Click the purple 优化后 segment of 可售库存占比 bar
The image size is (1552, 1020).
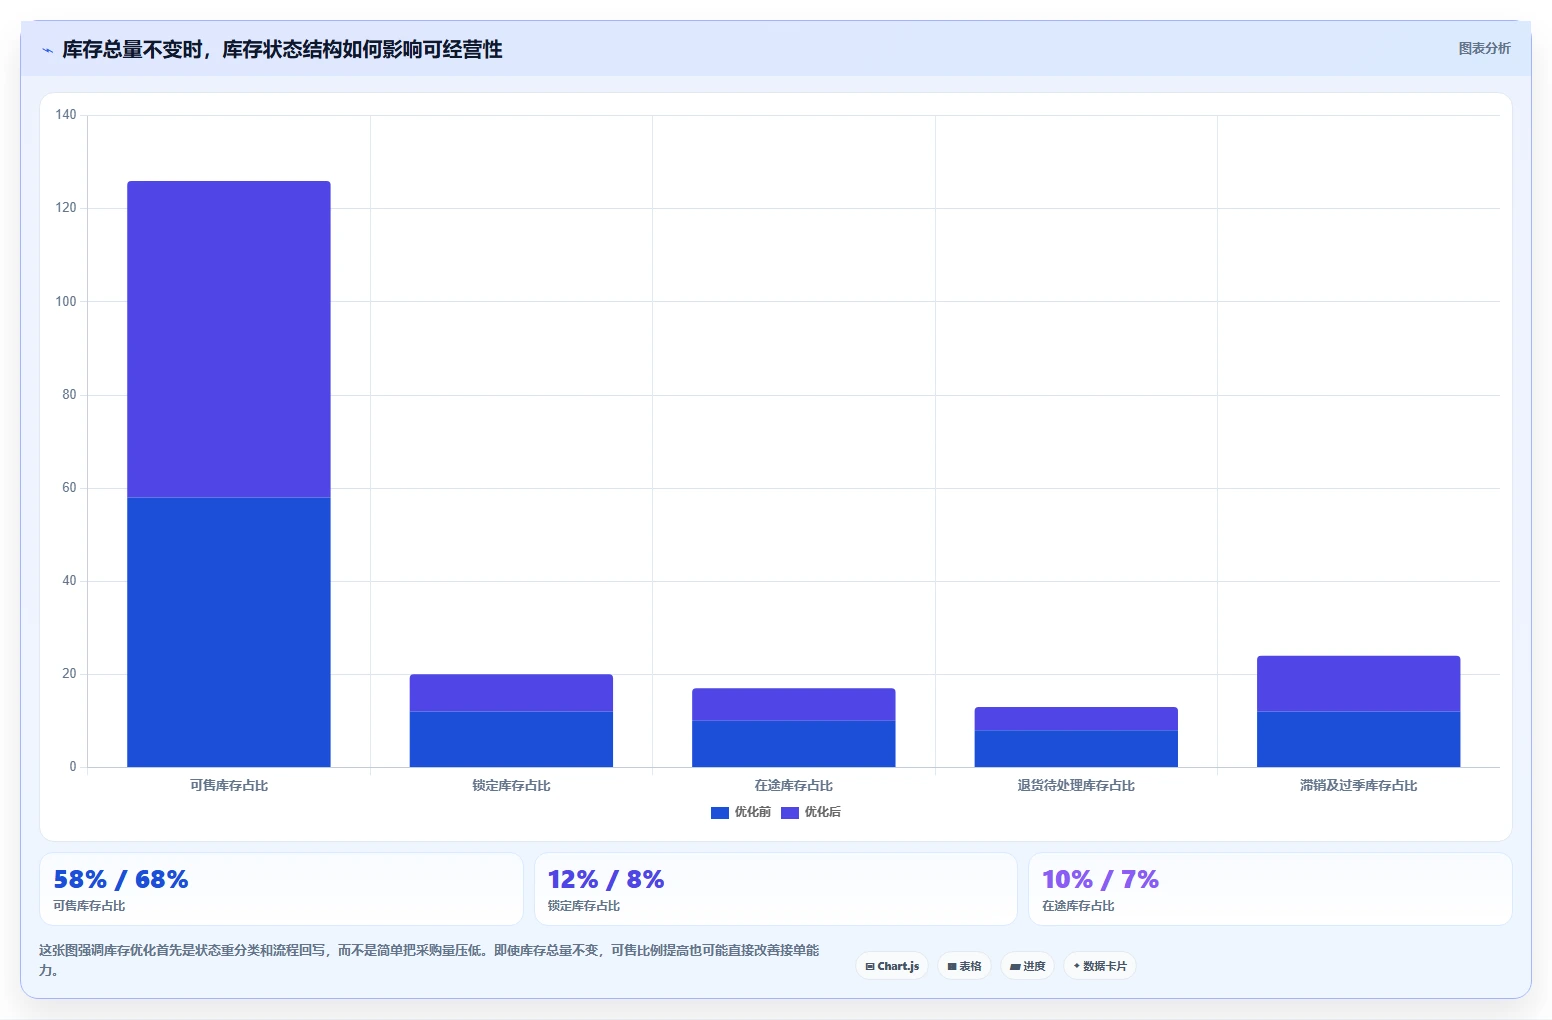pos(229,339)
